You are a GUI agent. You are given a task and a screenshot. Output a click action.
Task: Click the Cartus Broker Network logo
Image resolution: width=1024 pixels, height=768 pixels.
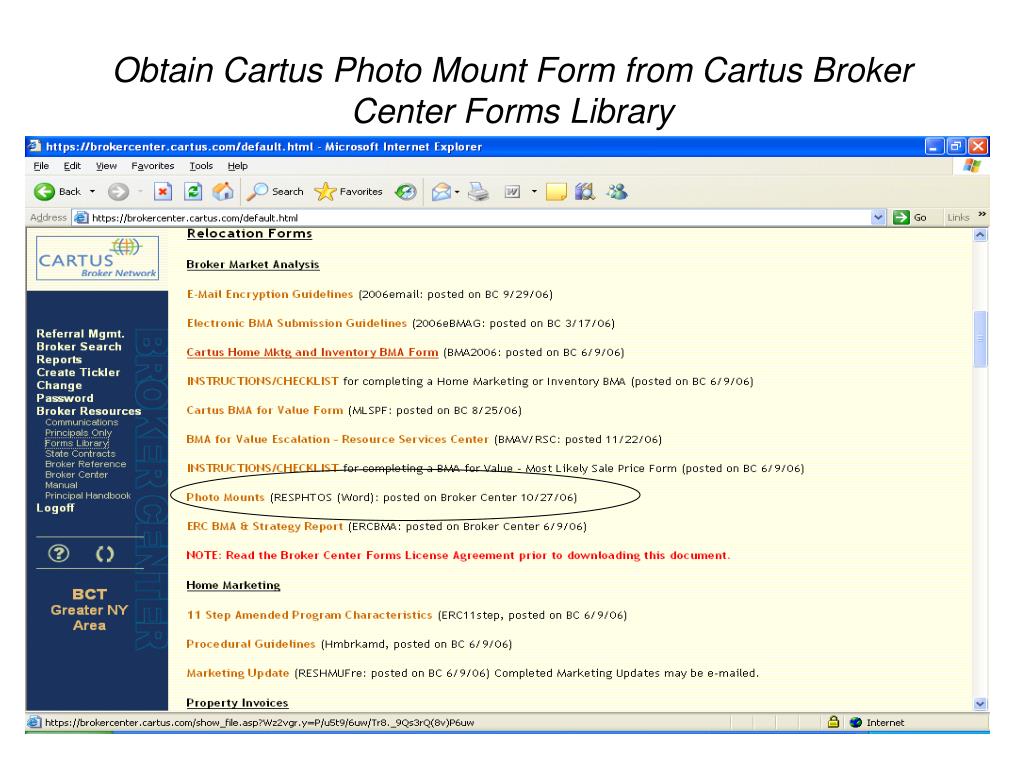click(97, 258)
